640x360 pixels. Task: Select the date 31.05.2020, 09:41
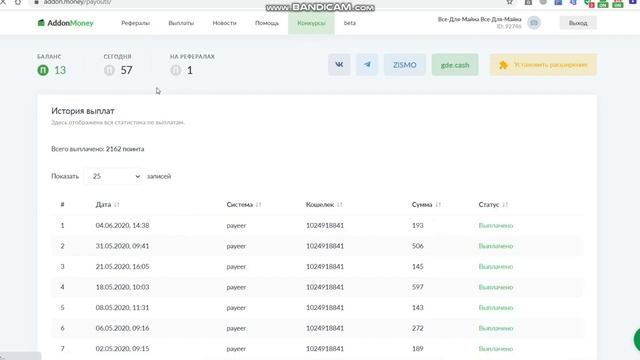click(x=122, y=246)
